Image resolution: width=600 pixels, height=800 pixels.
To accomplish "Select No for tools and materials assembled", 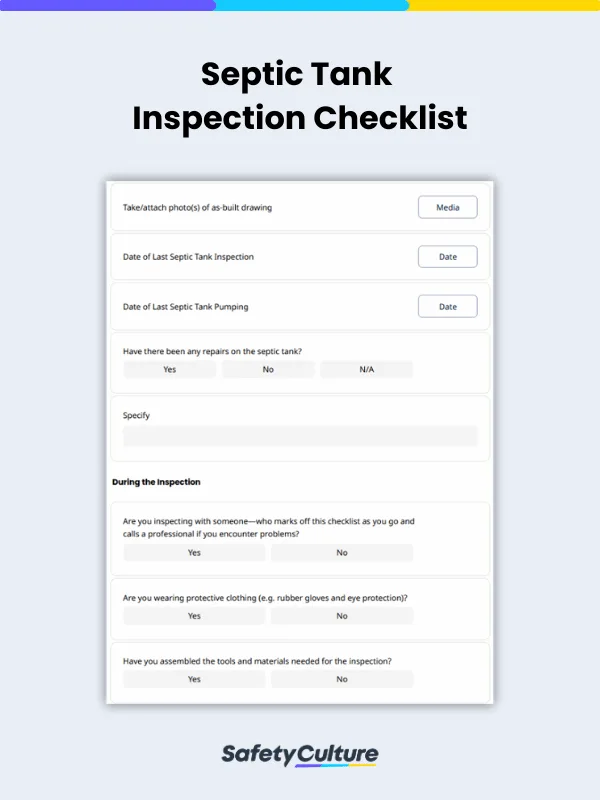I will tap(342, 679).
